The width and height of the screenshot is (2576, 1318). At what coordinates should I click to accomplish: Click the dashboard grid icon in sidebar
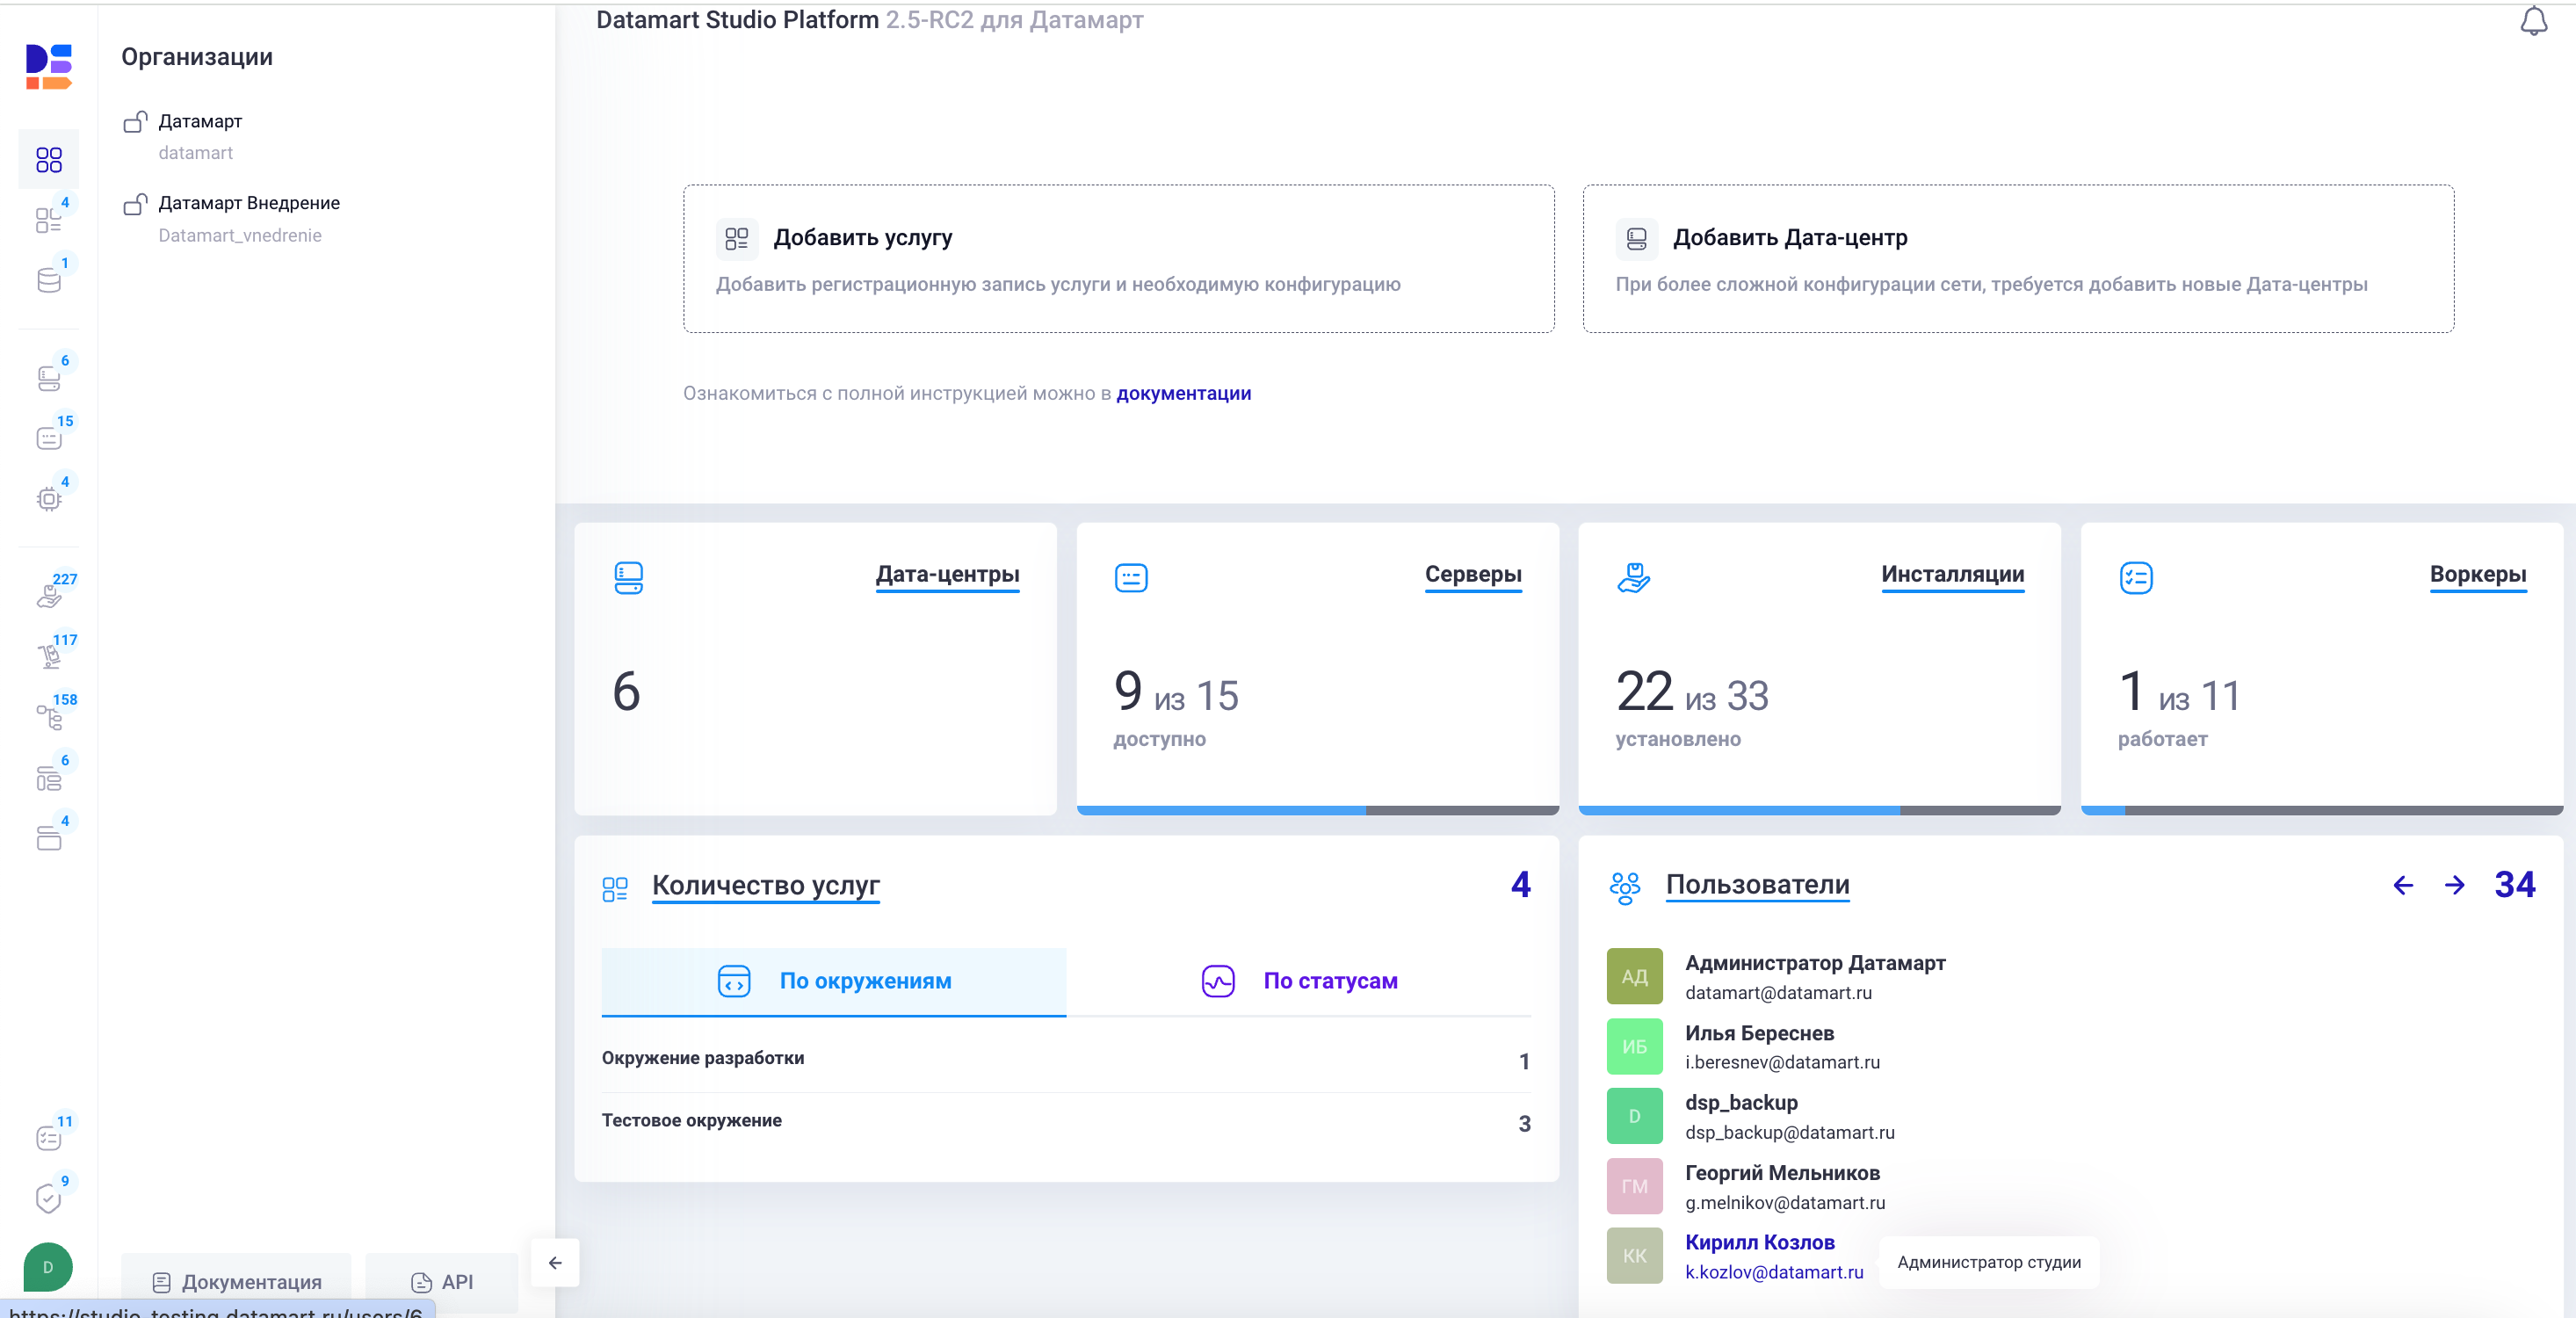click(48, 160)
